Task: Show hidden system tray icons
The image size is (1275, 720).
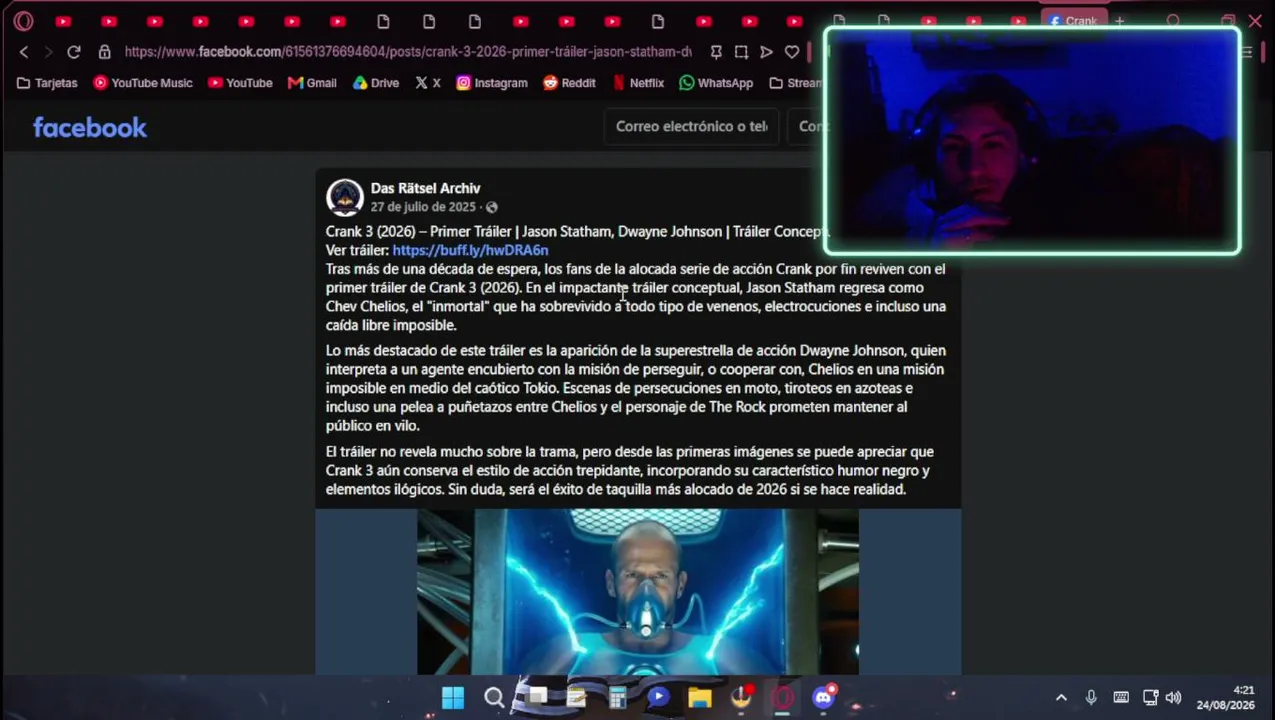Action: 1061,697
